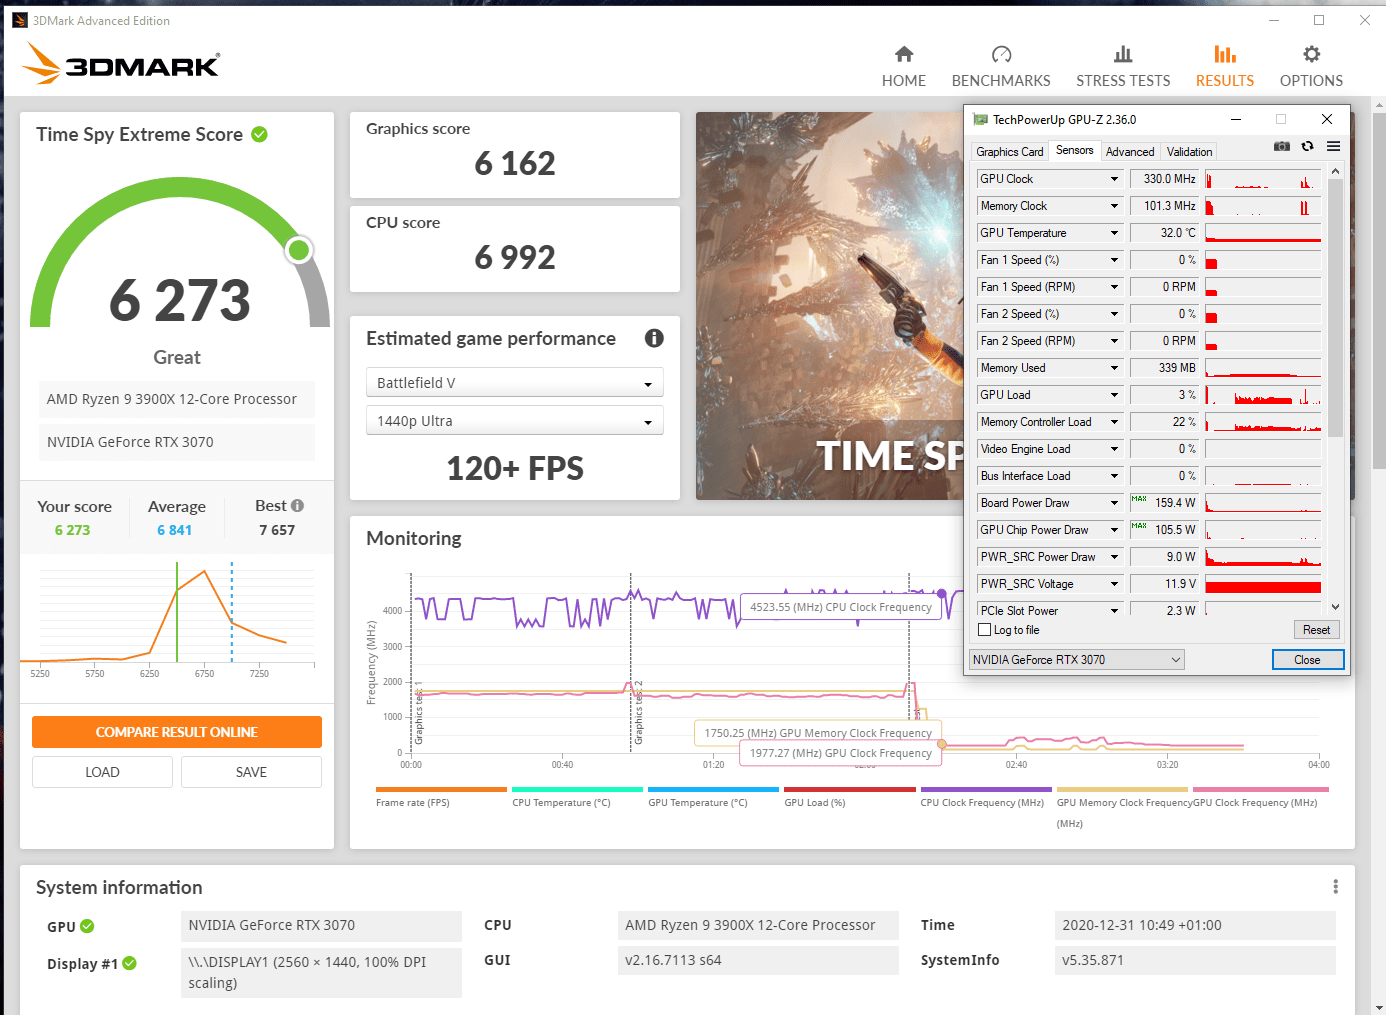Click the GPU Clock history graph
The width and height of the screenshot is (1386, 1015).
(x=1263, y=179)
